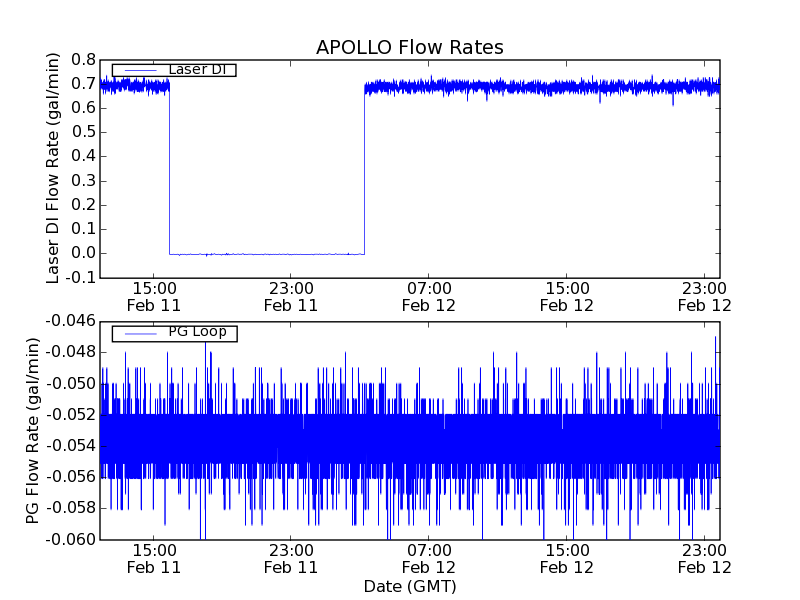Image resolution: width=800 pixels, height=600 pixels.
Task: Click the Laser DI Flow Rate y-axis label
Action: click(54, 168)
